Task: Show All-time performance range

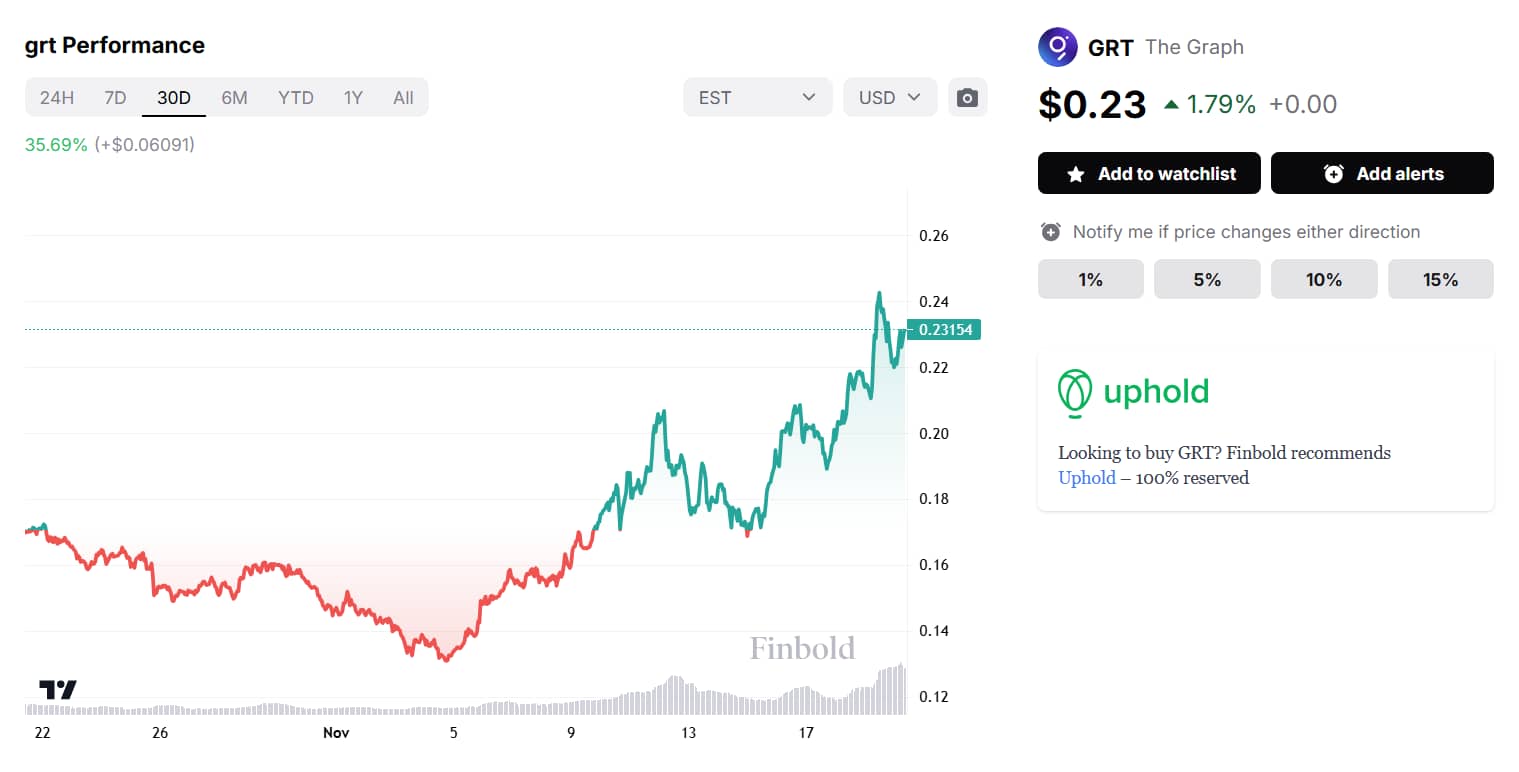Action: pos(403,97)
